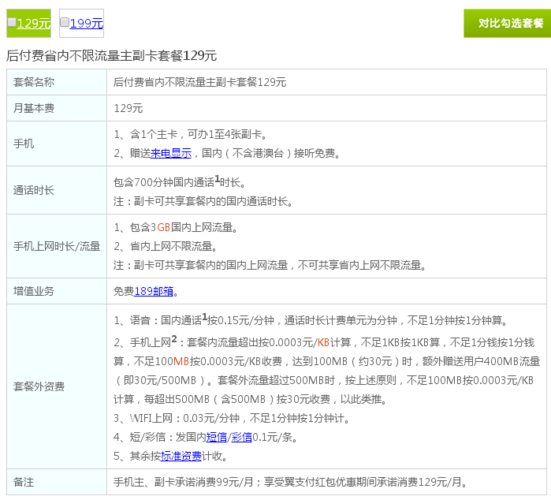Select the 套餐名称 row label

[34, 82]
